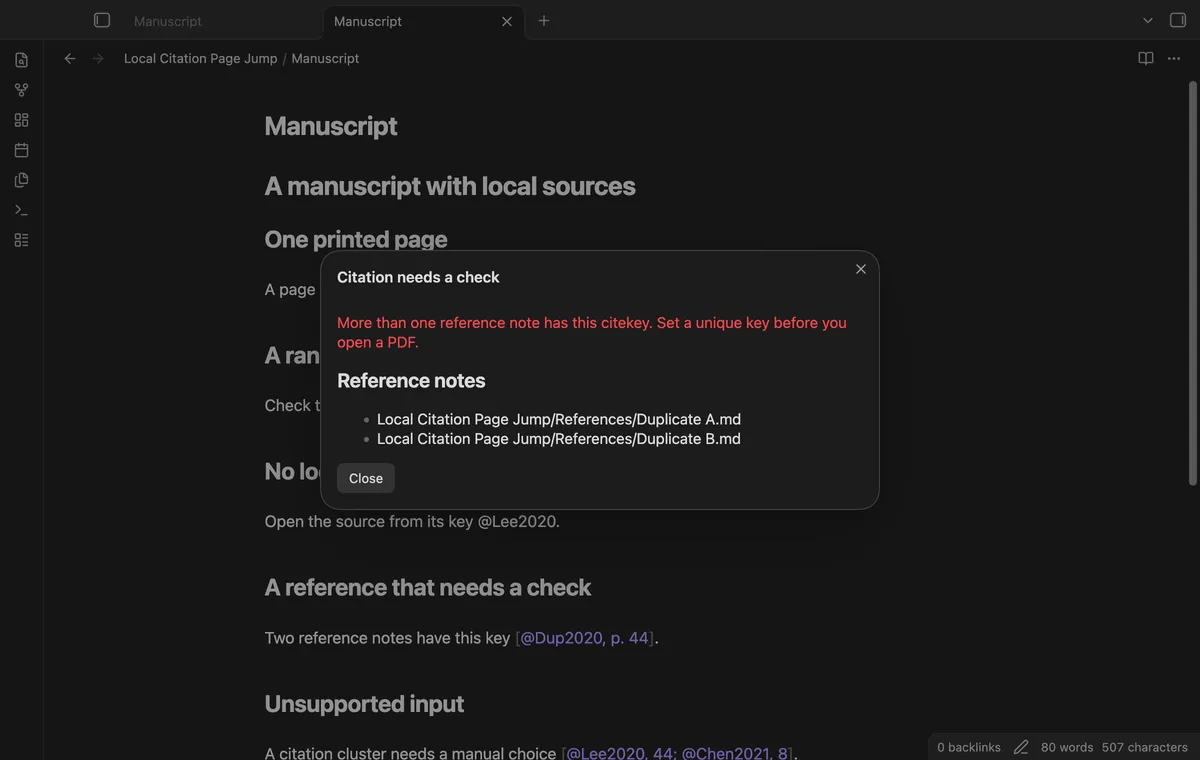Screen dimensions: 1200x760
Task: Click the Reference notes heading
Action: coord(411,380)
